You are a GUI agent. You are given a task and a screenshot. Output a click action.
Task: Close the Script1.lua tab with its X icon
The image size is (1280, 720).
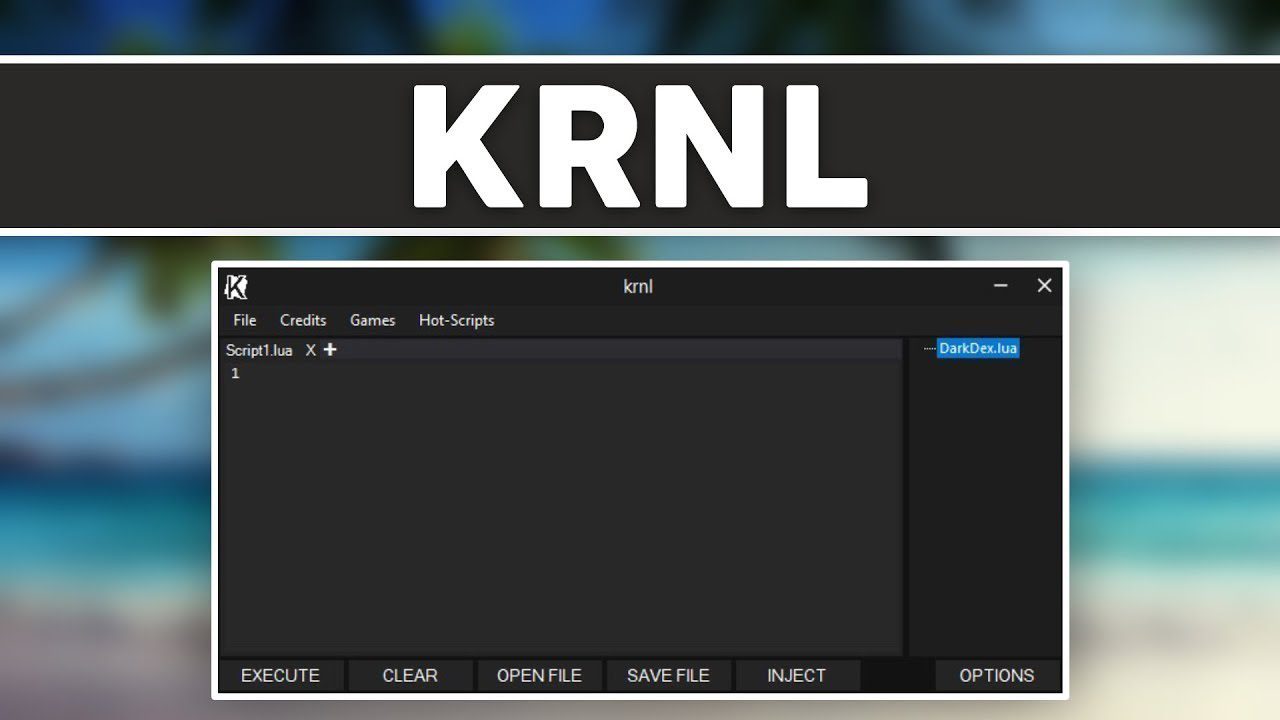click(310, 350)
